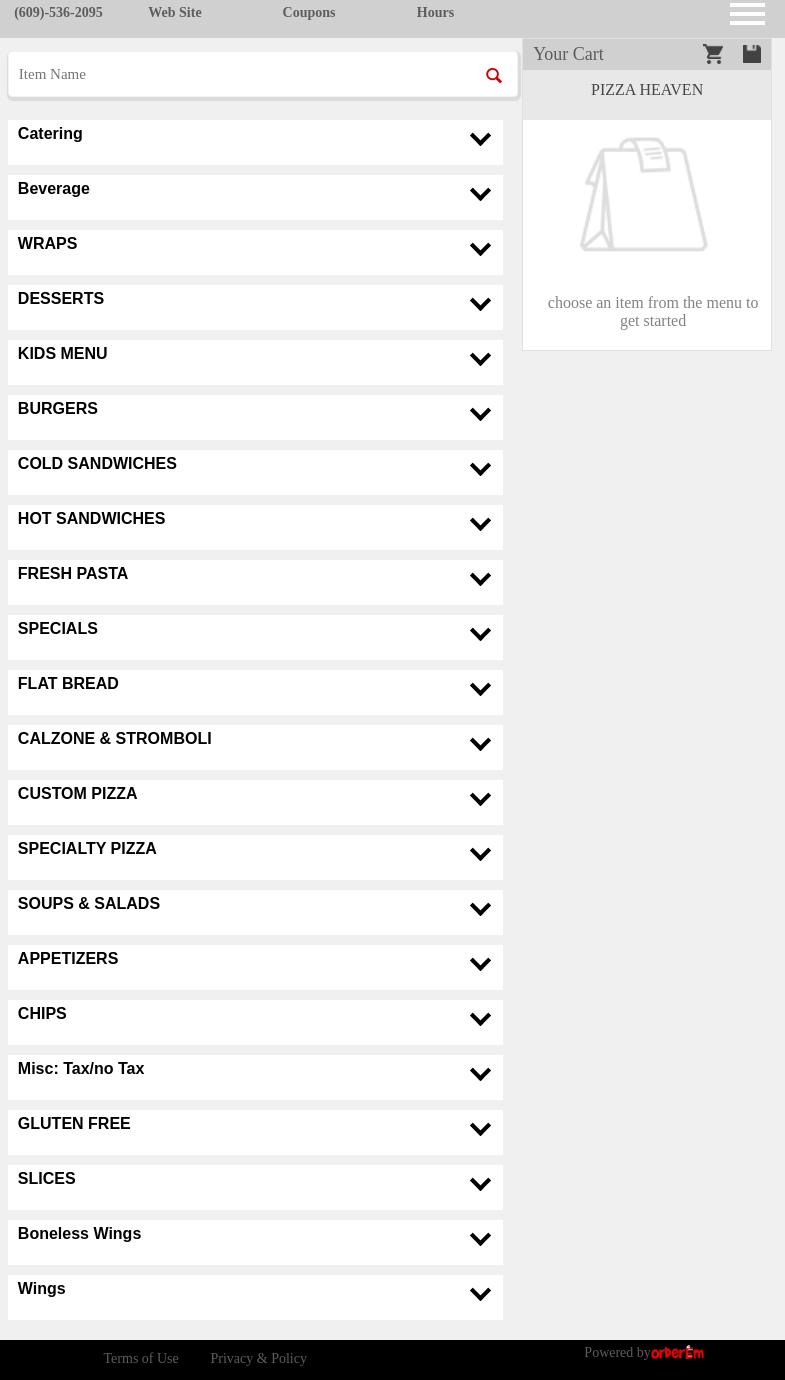Expand the Catering category chevron
Screen dimensions: 785x1380
pyautogui.click(x=480, y=140)
